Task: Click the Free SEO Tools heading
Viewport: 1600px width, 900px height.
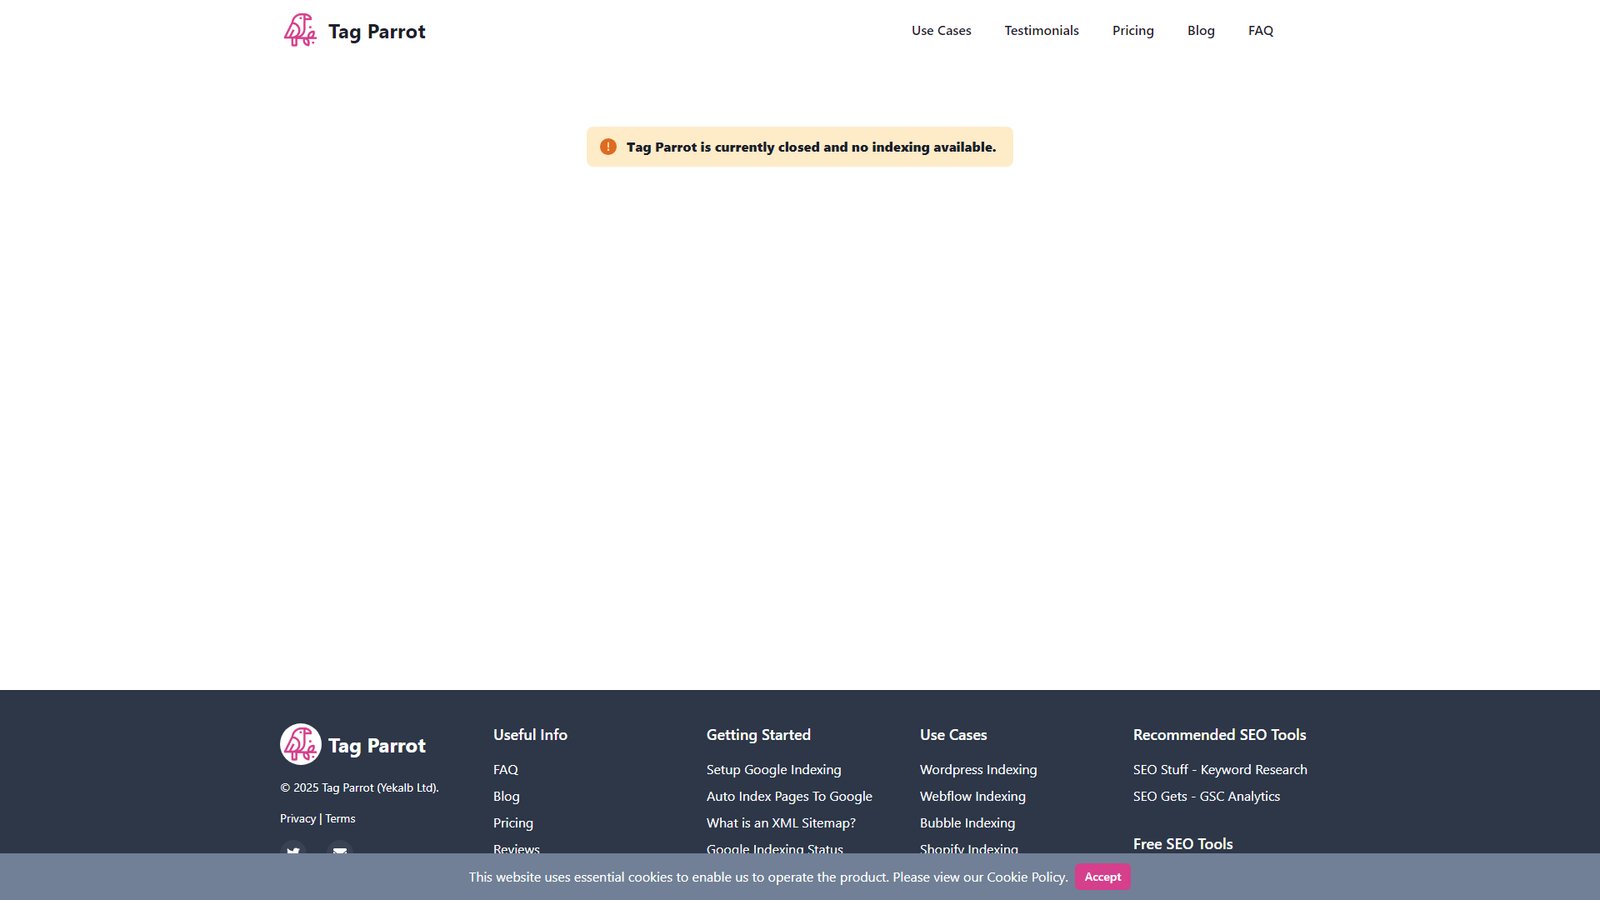Action: coord(1183,844)
